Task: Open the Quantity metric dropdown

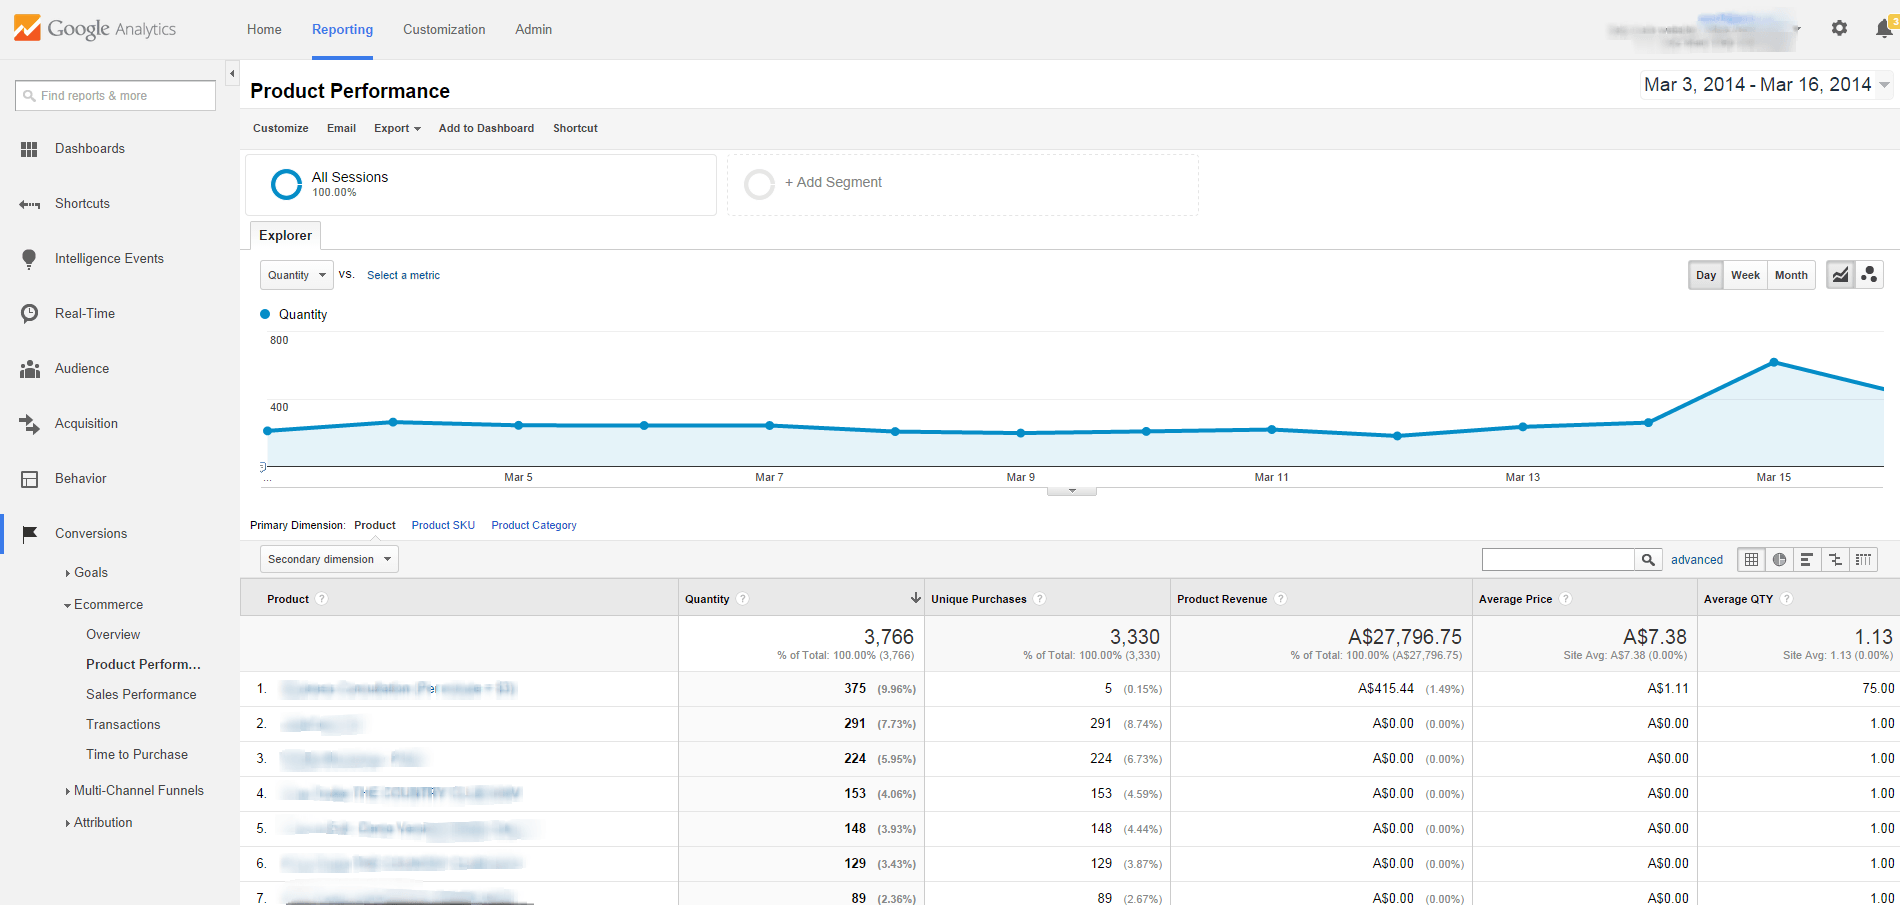Action: [x=295, y=274]
